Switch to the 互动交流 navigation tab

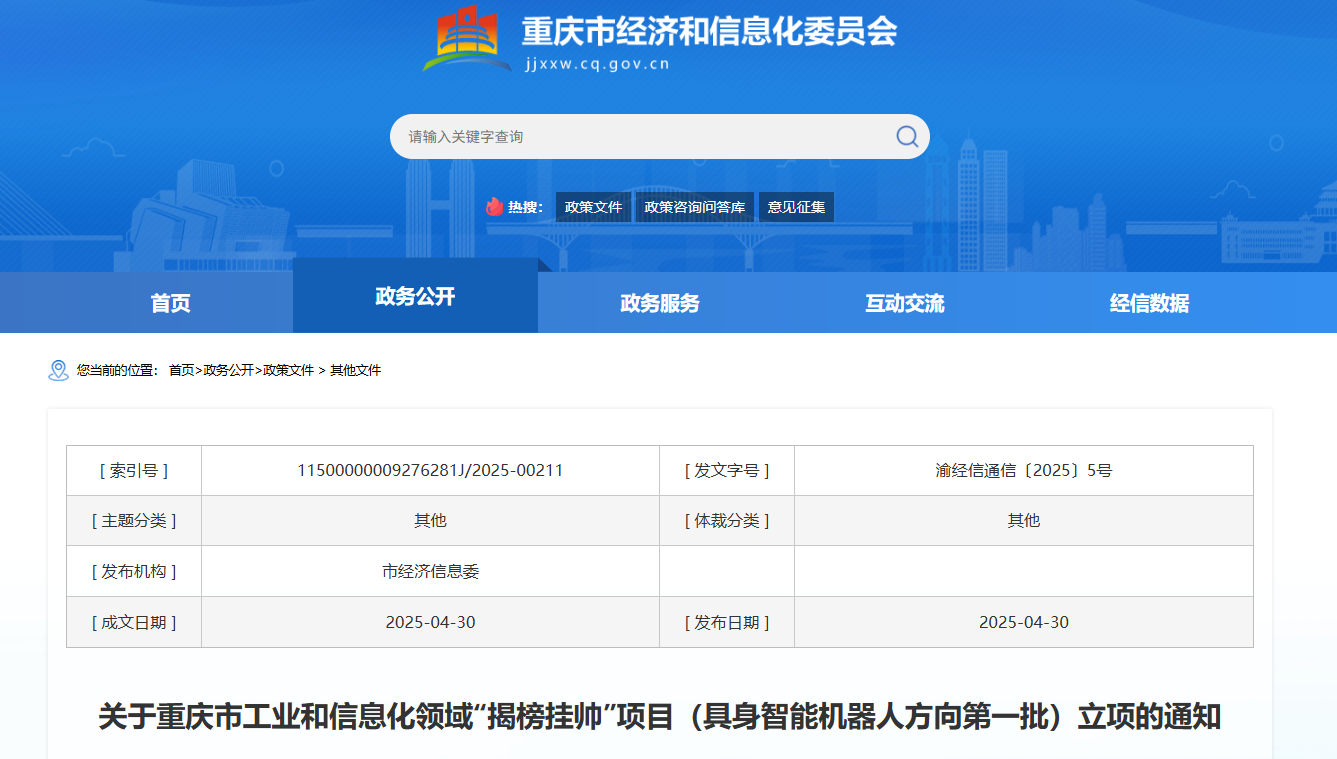pyautogui.click(x=905, y=303)
